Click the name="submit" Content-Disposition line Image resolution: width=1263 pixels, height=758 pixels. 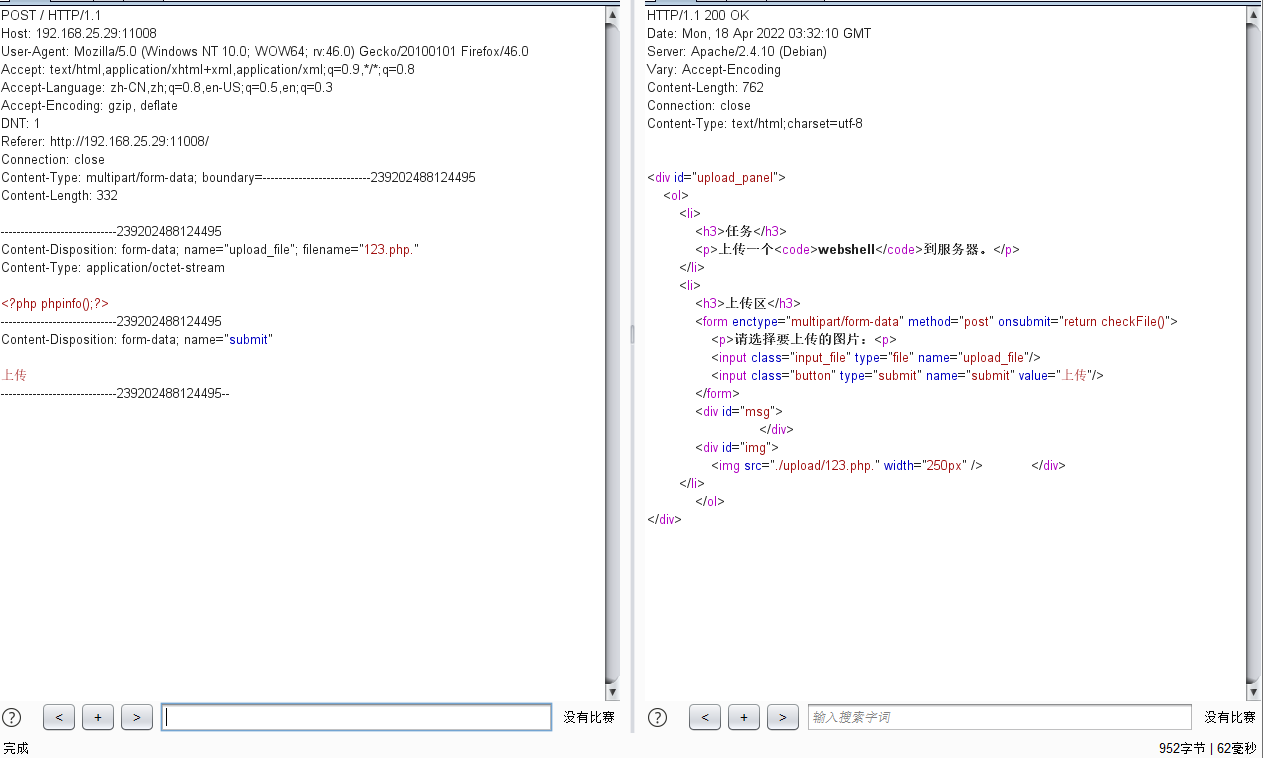[x=137, y=340]
